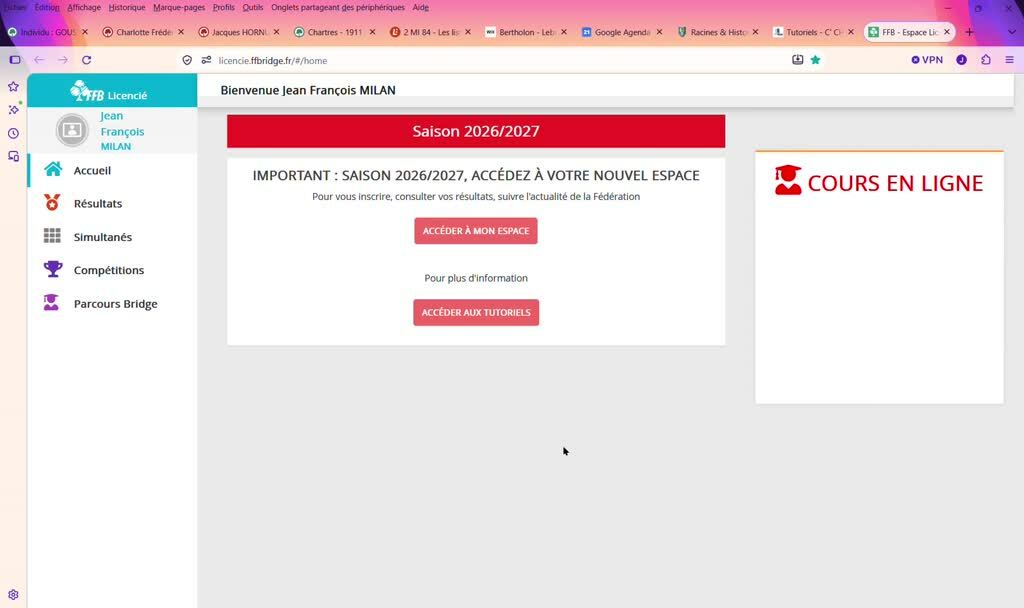The image size is (1024, 608).
Task: Expand the list all tabs chevron
Action: (1011, 32)
